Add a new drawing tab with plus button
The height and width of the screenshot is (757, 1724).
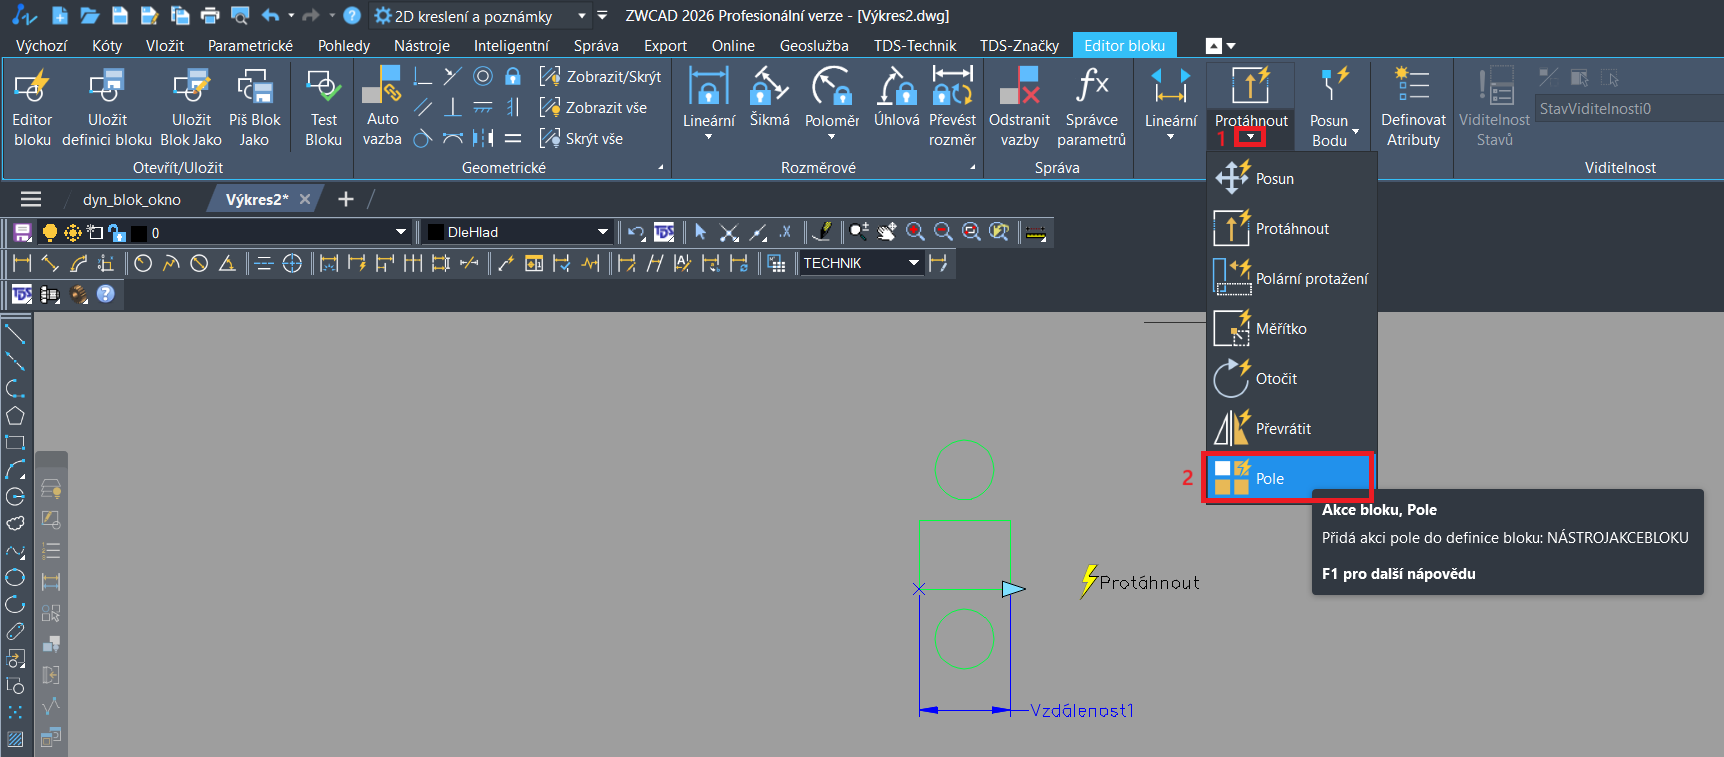(346, 200)
